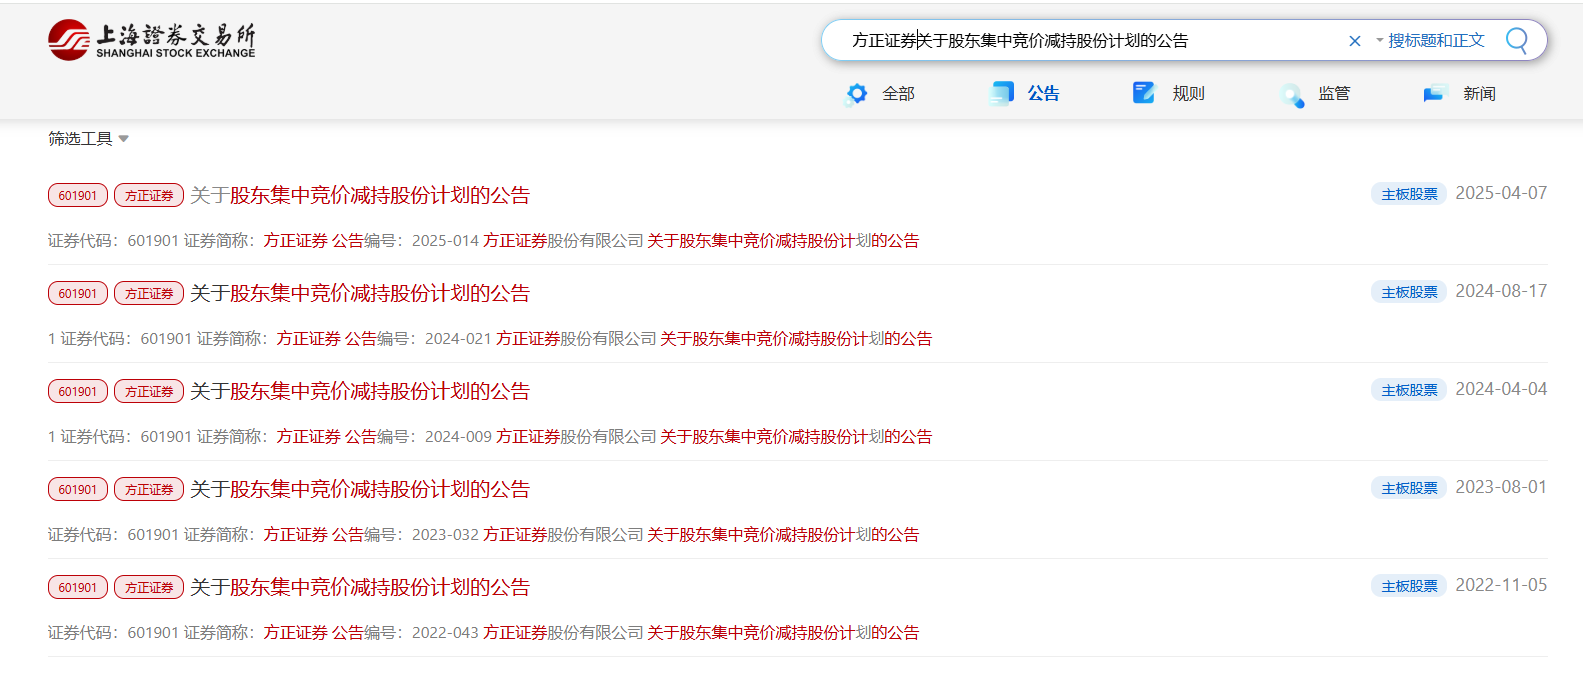
Task: Click the 方正证券 tag in the 2023-08-01 row
Action: coord(149,489)
